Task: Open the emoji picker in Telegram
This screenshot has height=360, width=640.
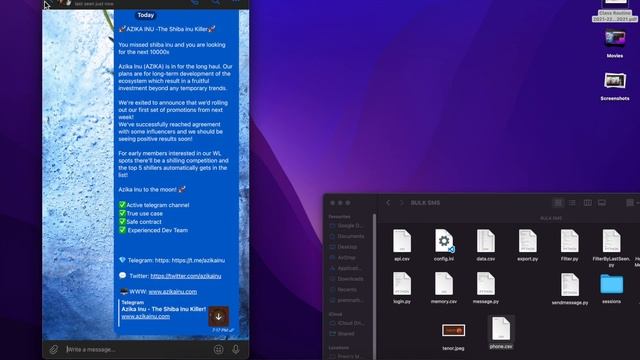Action: (x=219, y=349)
